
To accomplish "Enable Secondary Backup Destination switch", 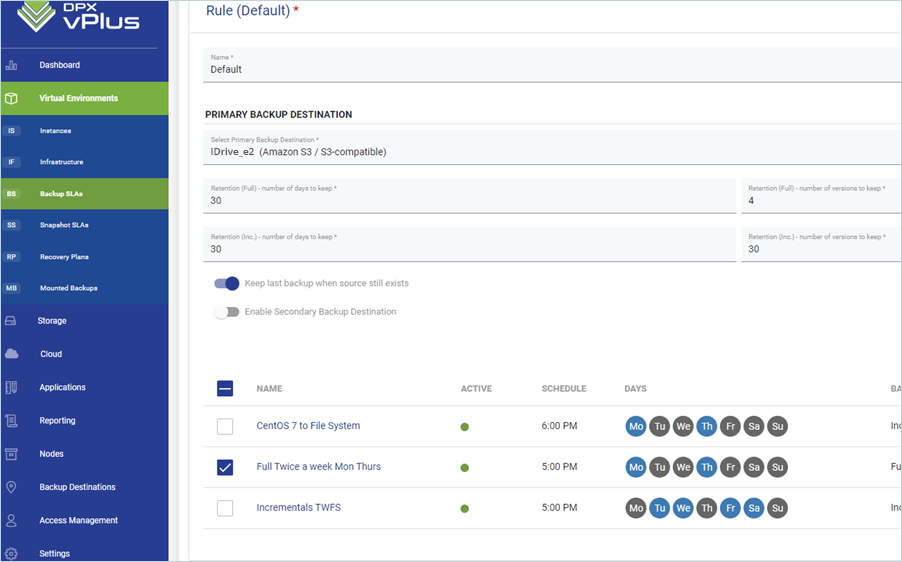I will pos(227,312).
